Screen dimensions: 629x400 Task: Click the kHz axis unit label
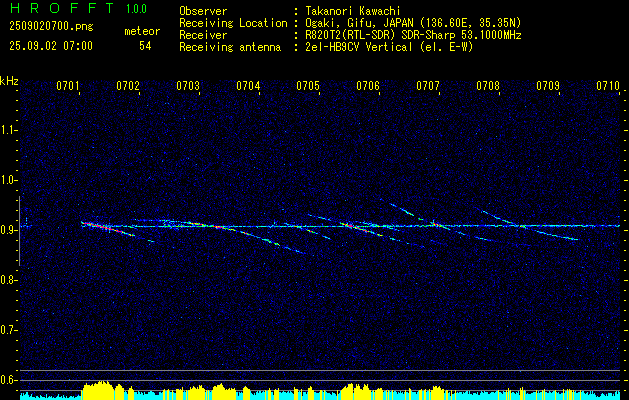click(x=9, y=81)
